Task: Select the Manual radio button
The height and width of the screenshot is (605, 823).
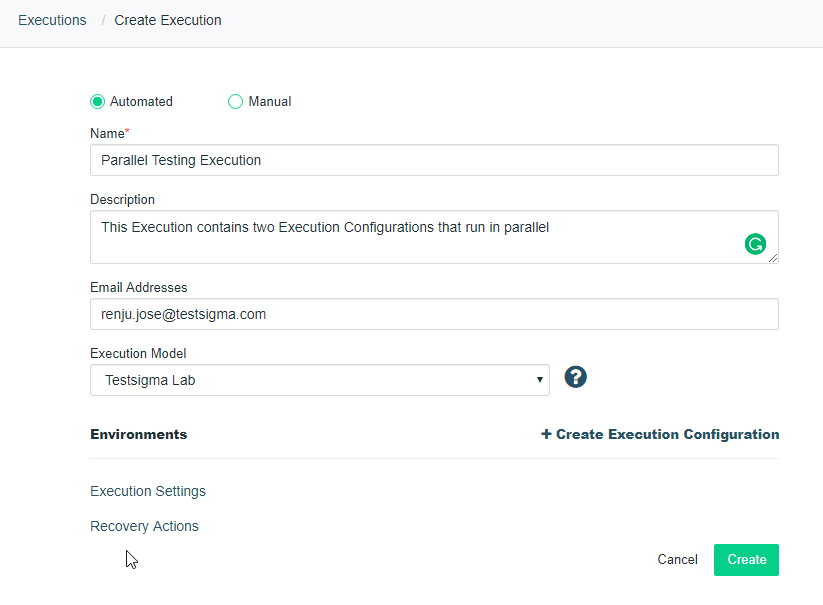Action: pos(236,101)
